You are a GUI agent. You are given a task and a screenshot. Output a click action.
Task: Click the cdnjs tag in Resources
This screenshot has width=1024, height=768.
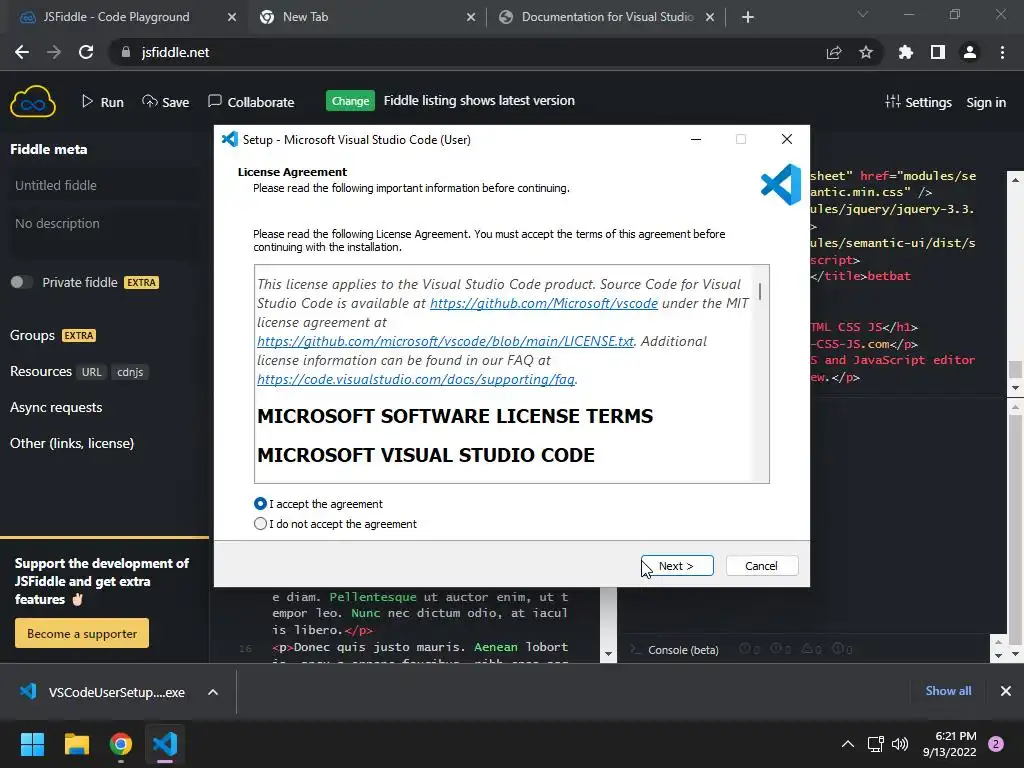coord(130,372)
